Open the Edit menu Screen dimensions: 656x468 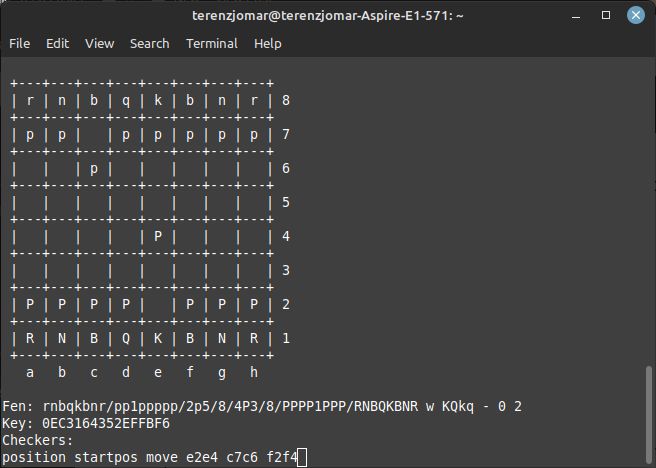tap(57, 43)
